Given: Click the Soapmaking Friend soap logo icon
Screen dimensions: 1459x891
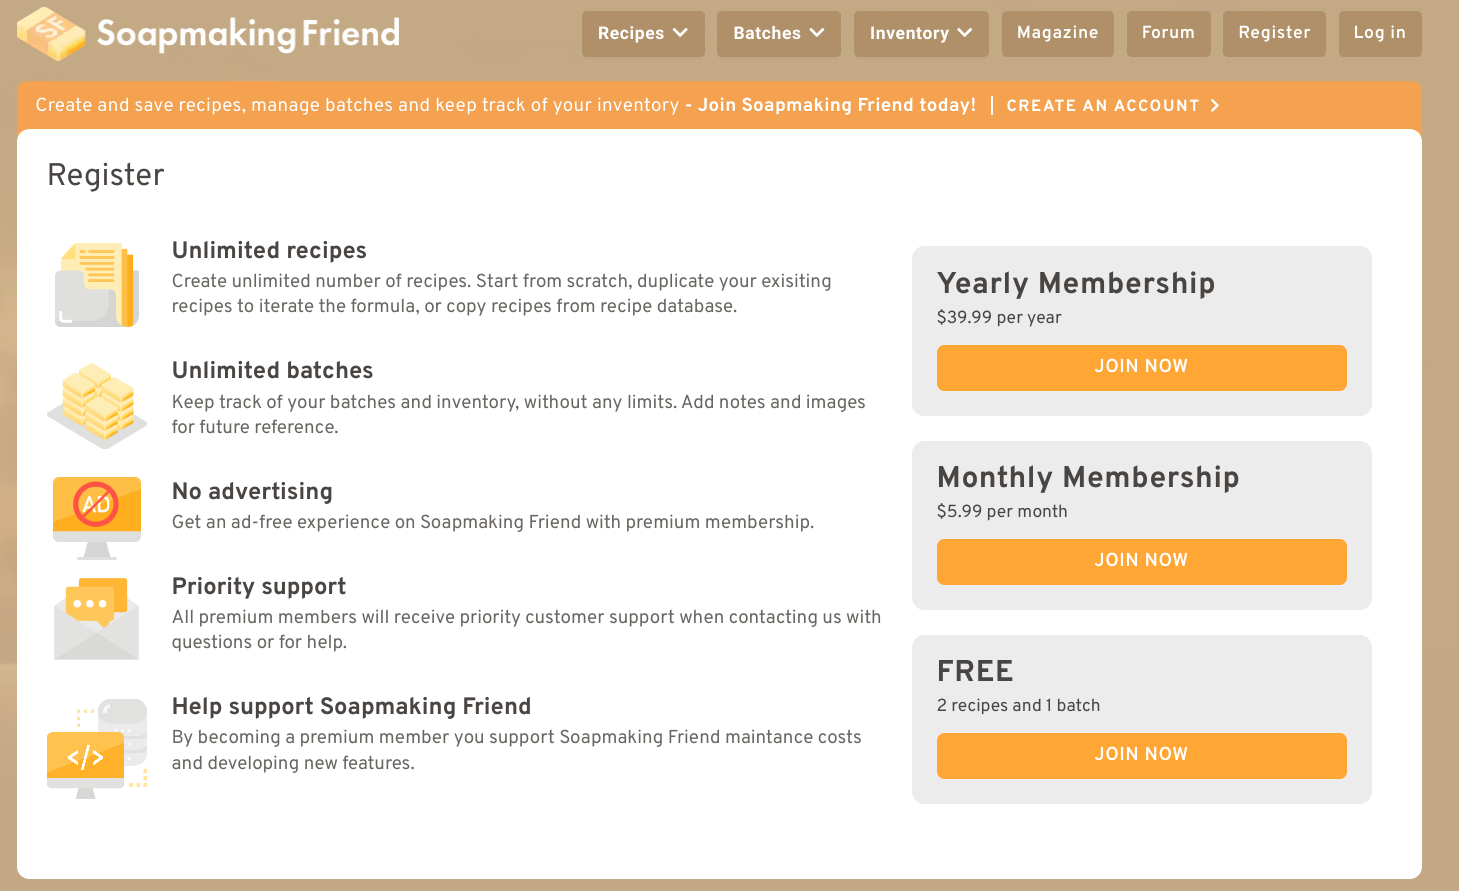Looking at the screenshot, I should click(x=51, y=33).
